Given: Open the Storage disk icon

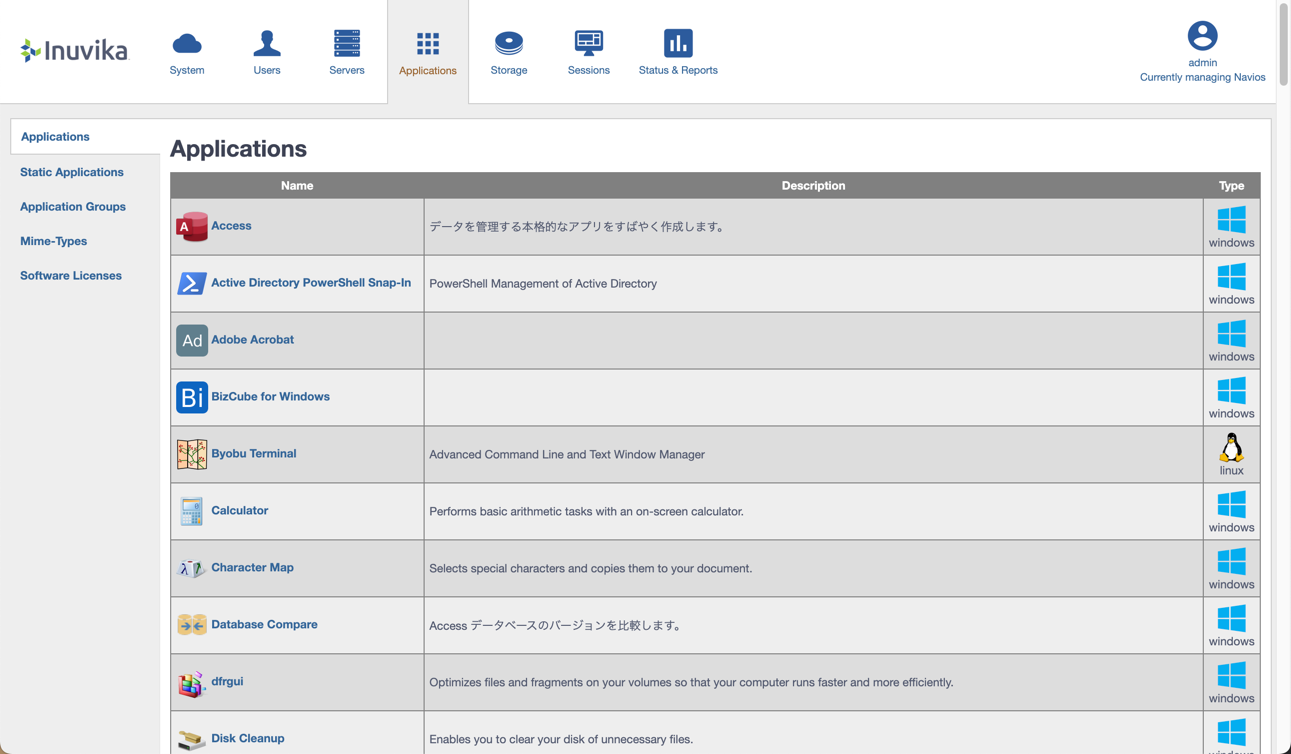Looking at the screenshot, I should (509, 43).
